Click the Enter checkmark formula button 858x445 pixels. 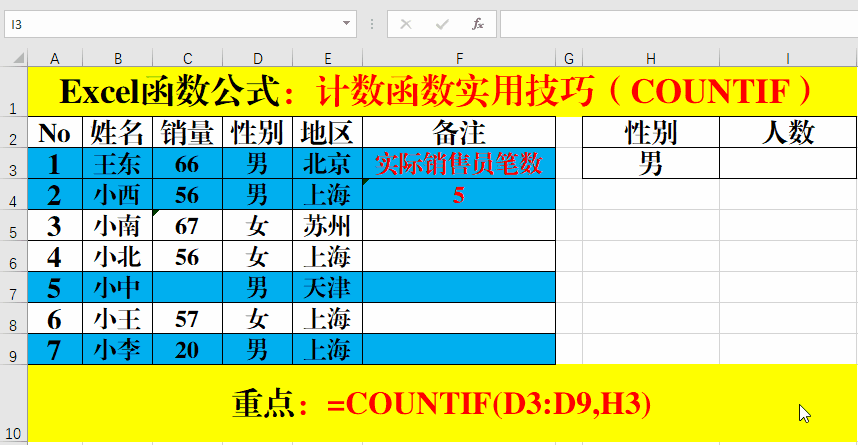pos(442,24)
